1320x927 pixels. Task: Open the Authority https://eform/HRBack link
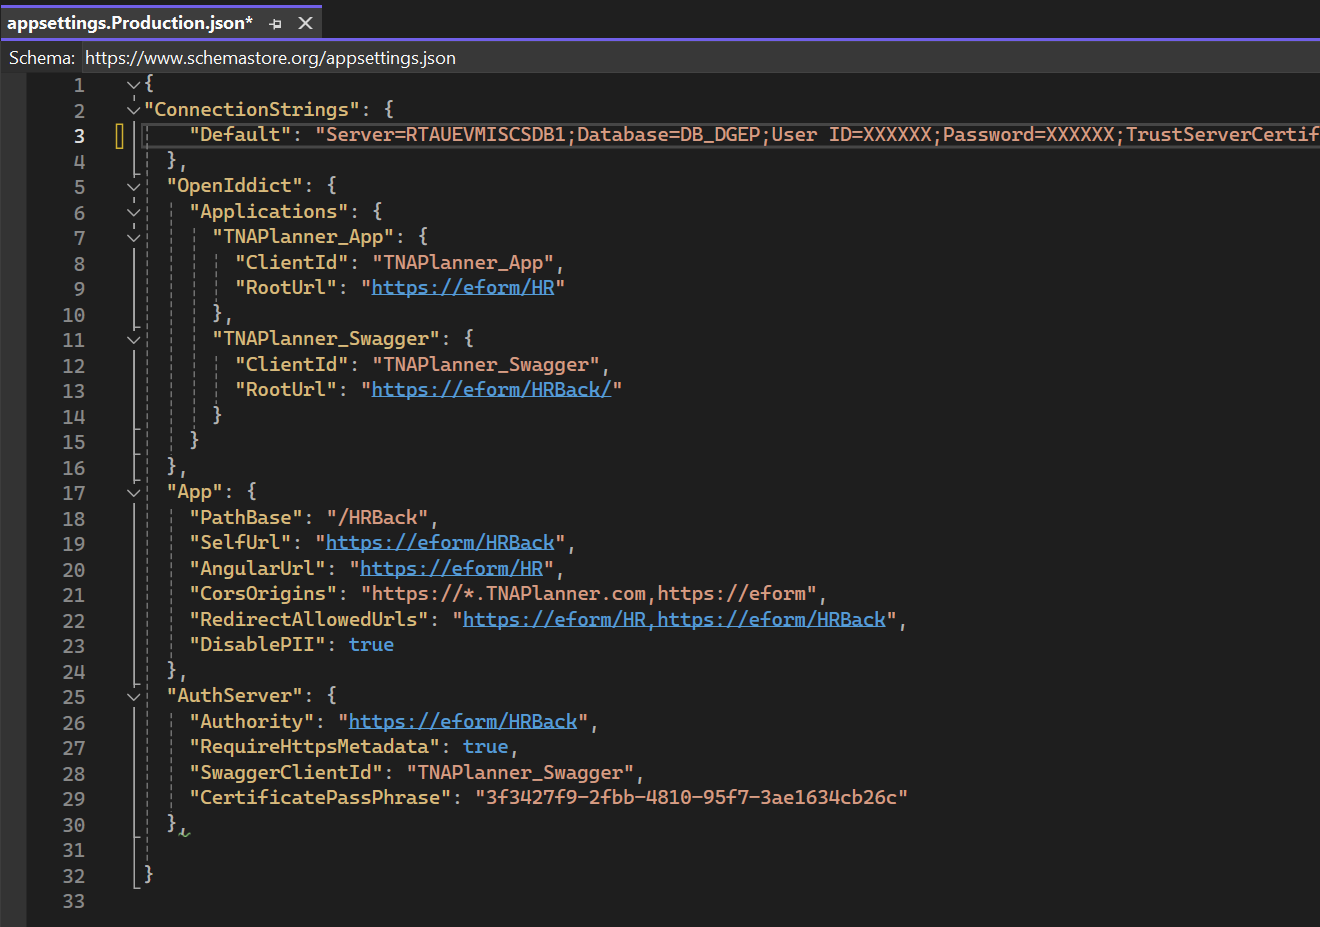tap(463, 722)
